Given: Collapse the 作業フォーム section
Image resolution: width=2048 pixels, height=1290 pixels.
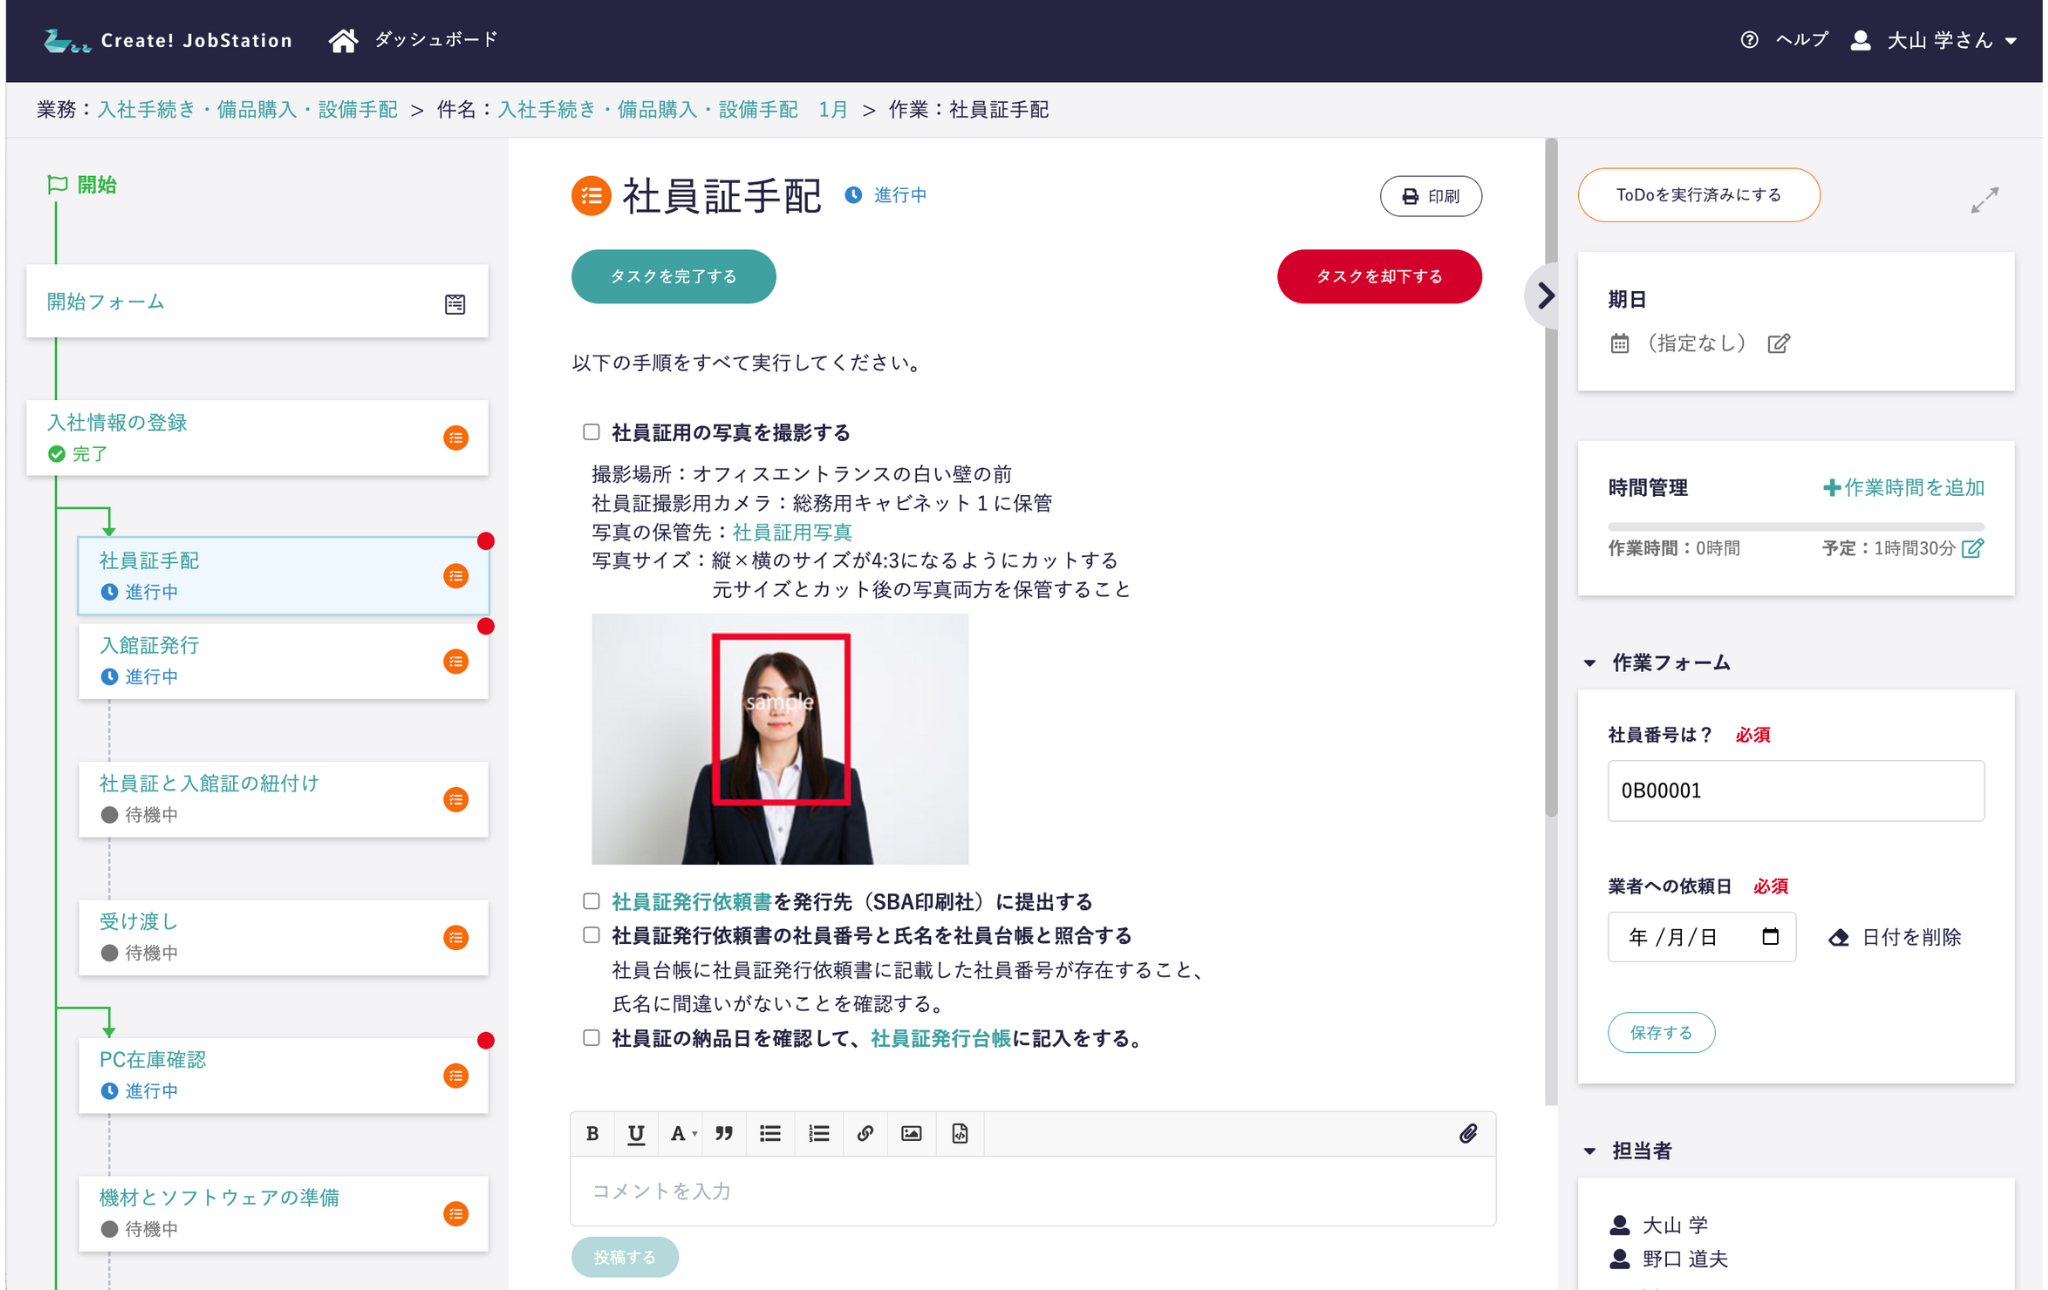Looking at the screenshot, I should [x=1590, y=661].
